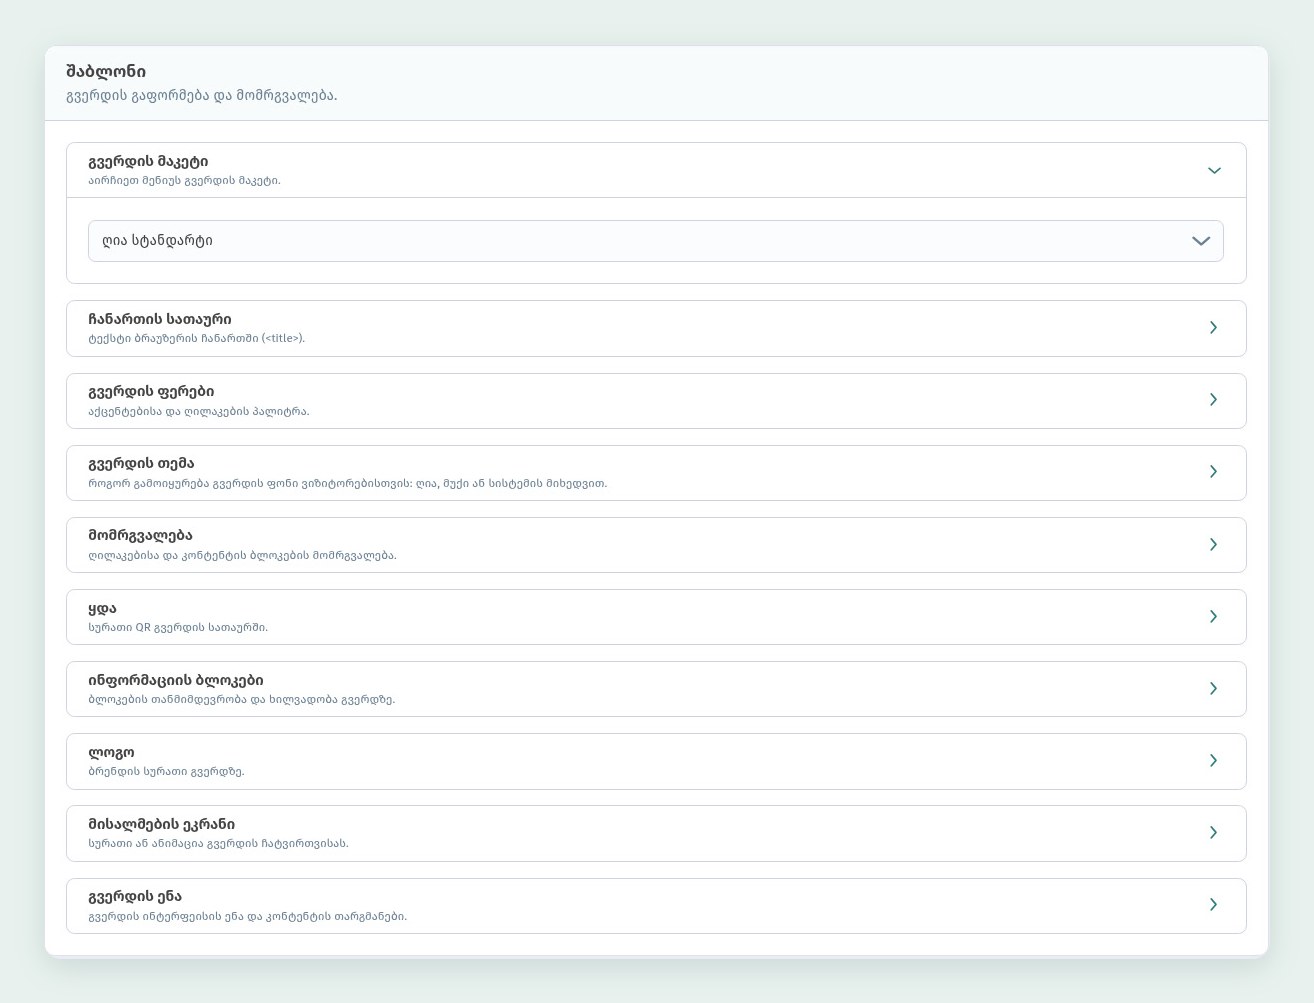The height and width of the screenshot is (1003, 1314).
Task: Expand ყდა section arrow
Action: 1213,617
